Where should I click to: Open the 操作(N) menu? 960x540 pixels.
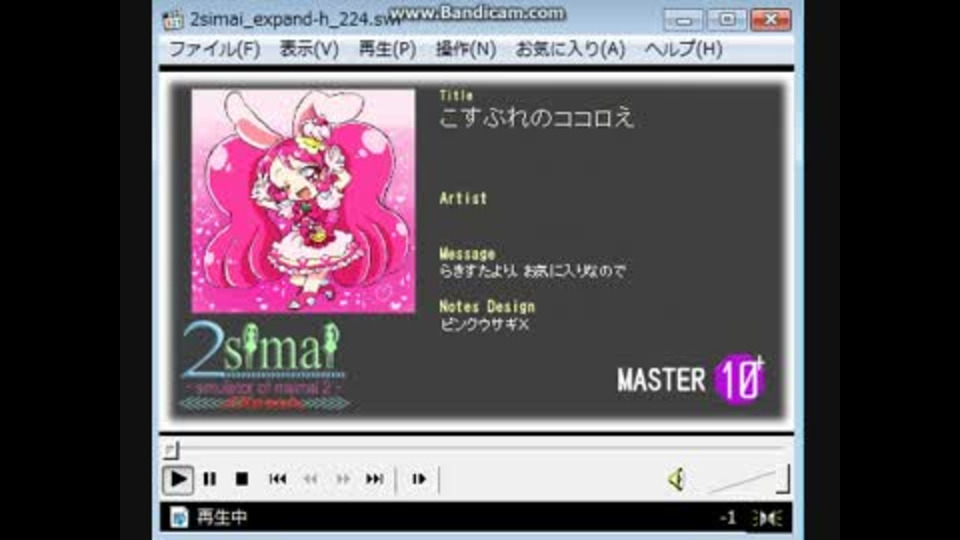(x=466, y=49)
